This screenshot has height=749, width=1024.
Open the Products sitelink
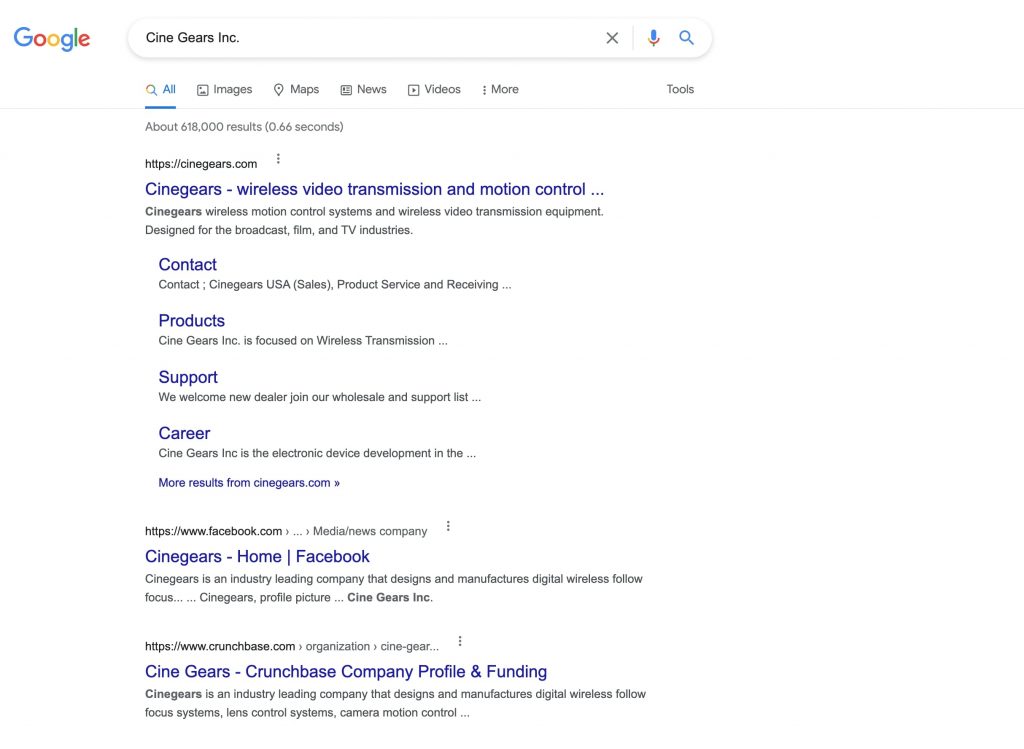click(x=191, y=321)
